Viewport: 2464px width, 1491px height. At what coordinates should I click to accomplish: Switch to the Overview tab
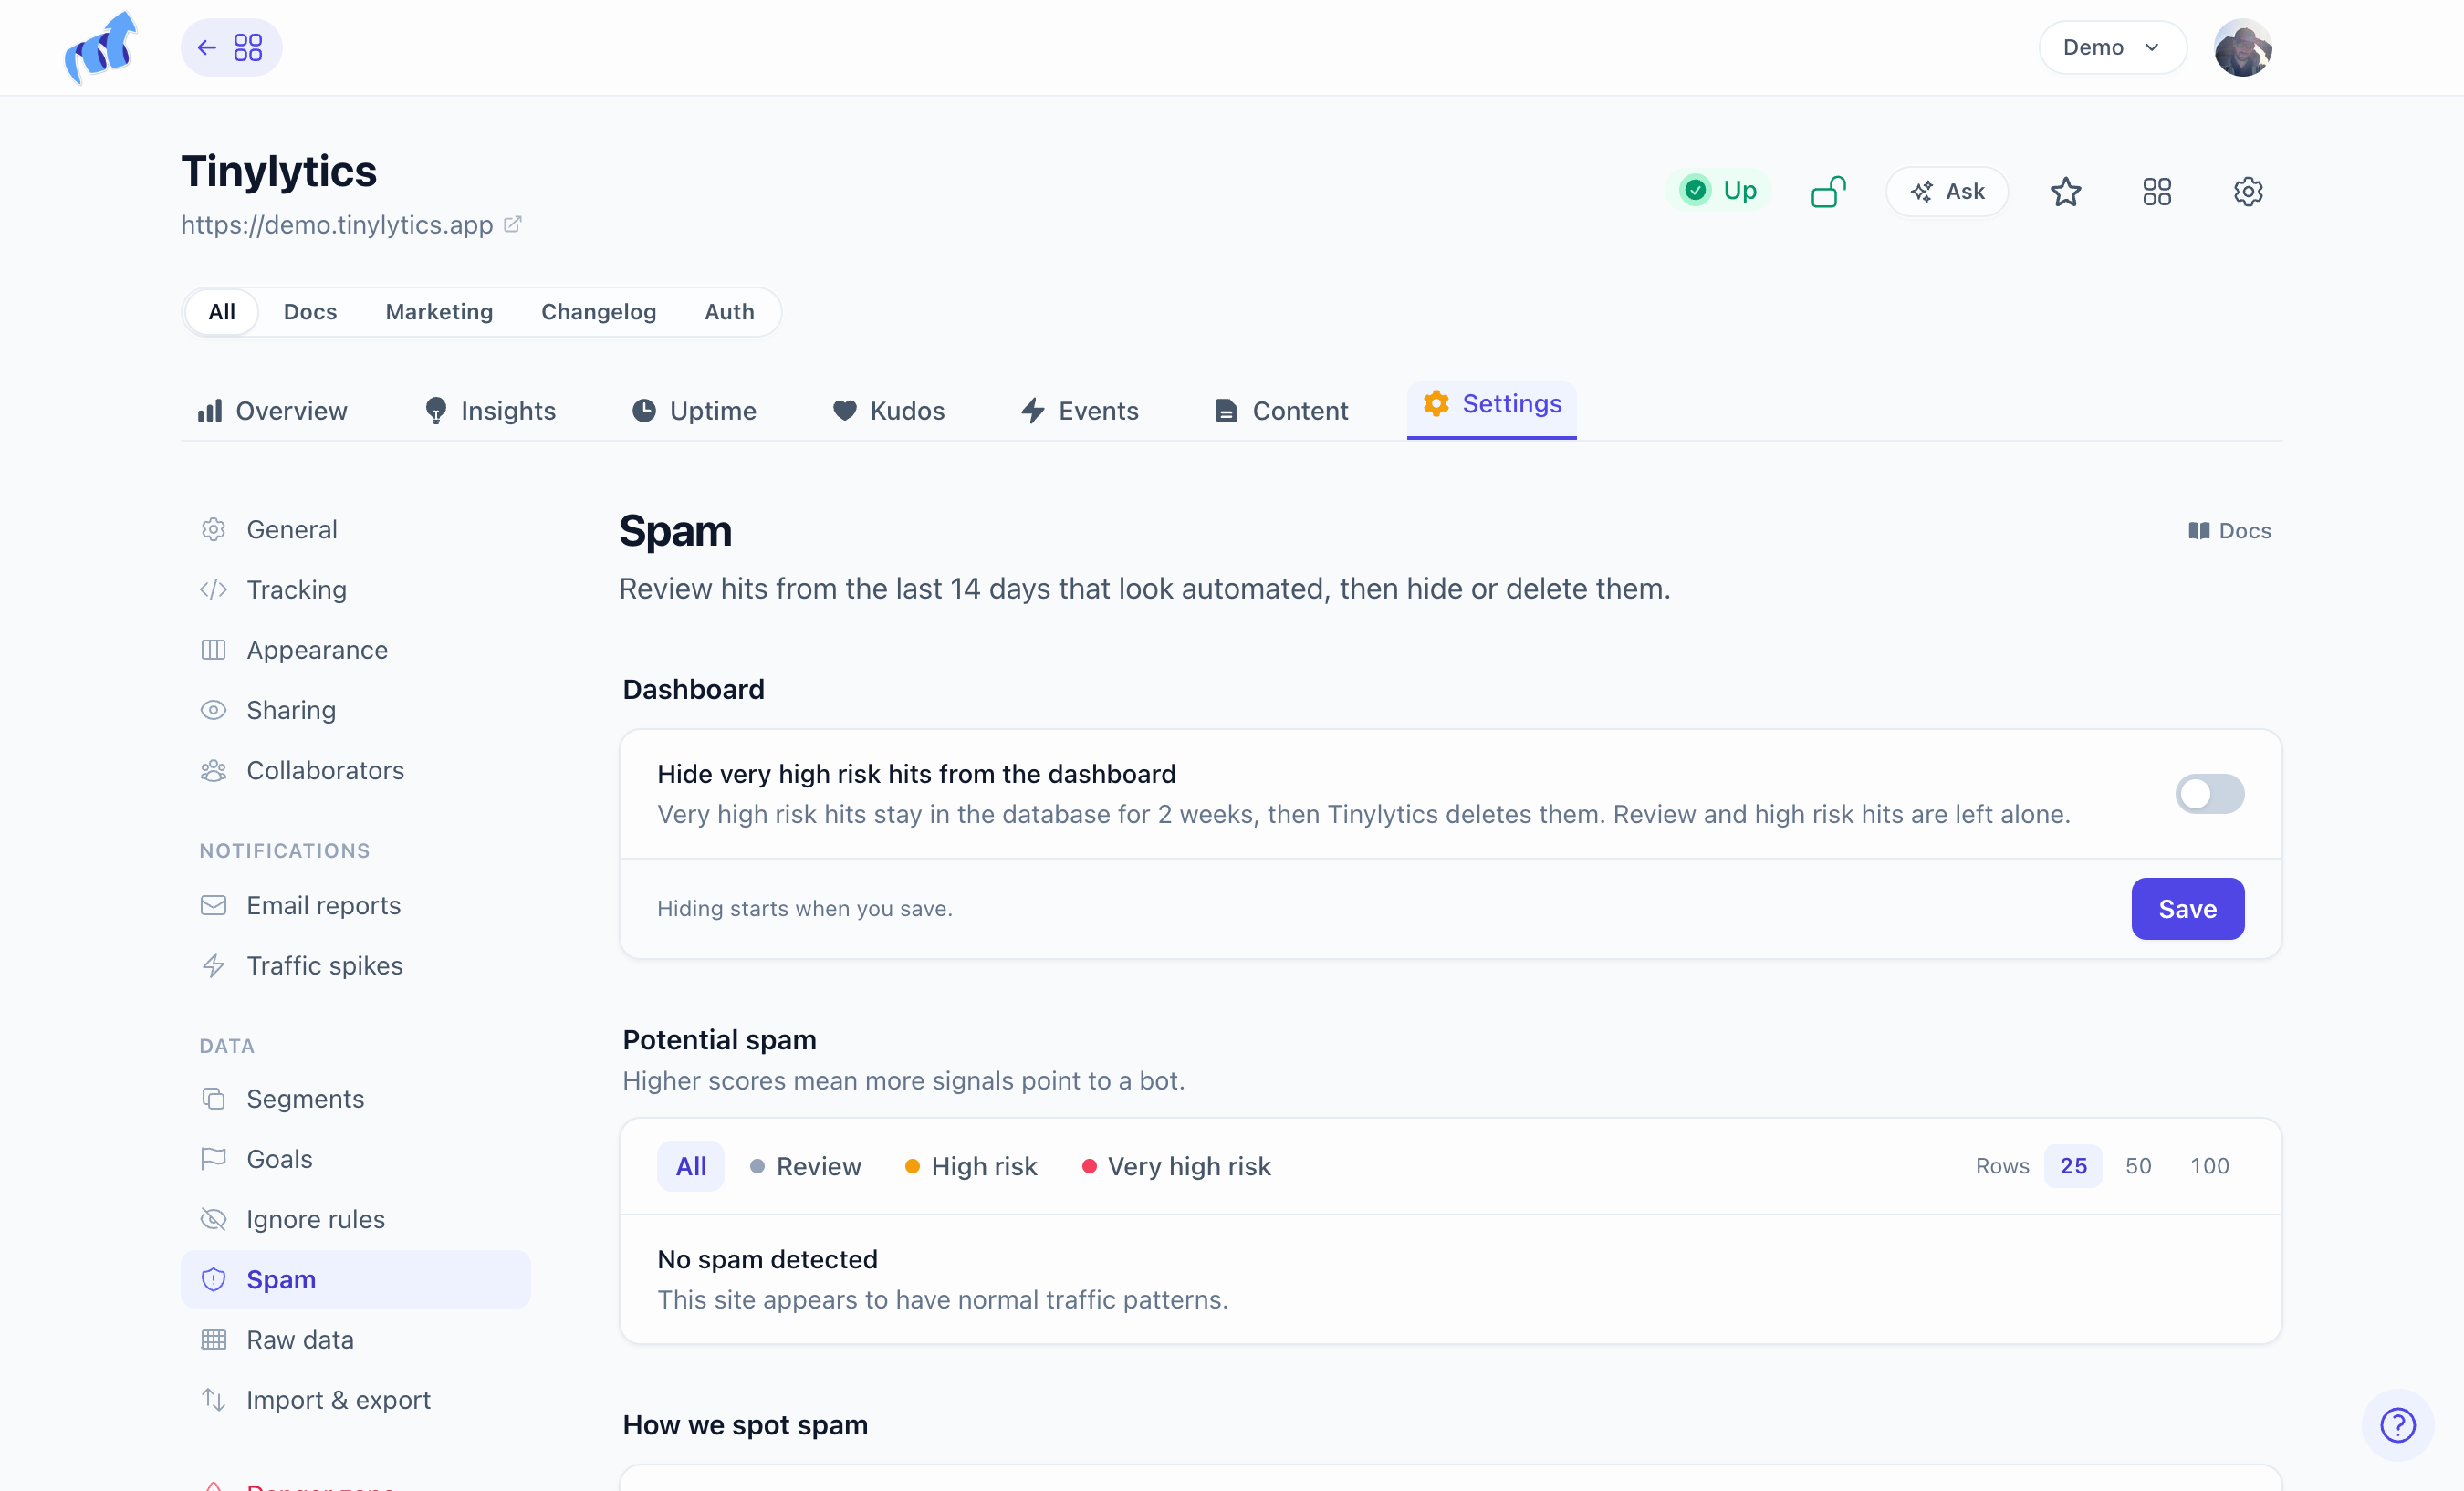pyautogui.click(x=272, y=410)
